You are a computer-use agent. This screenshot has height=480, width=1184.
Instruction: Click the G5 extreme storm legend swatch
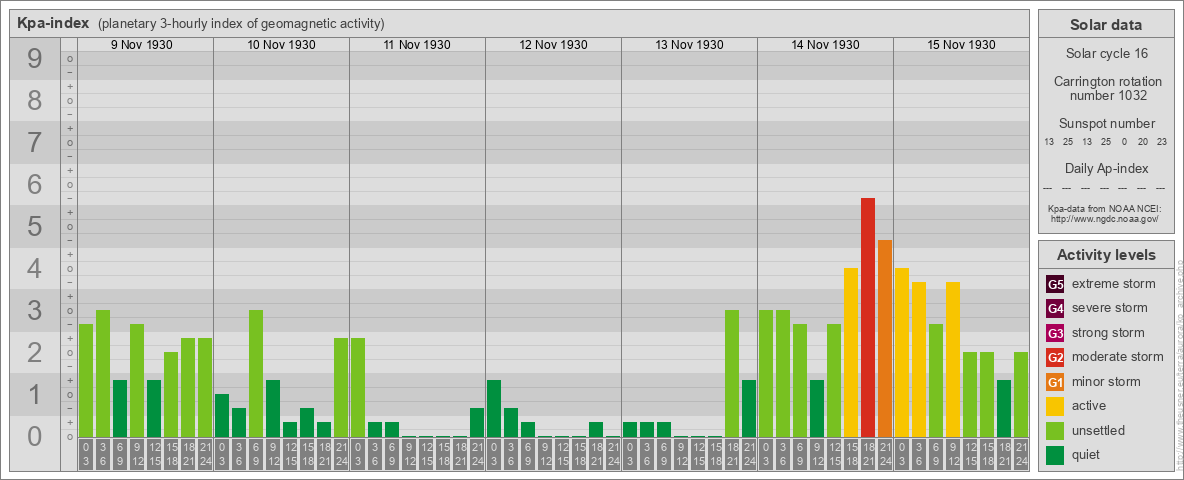[x=1055, y=284]
